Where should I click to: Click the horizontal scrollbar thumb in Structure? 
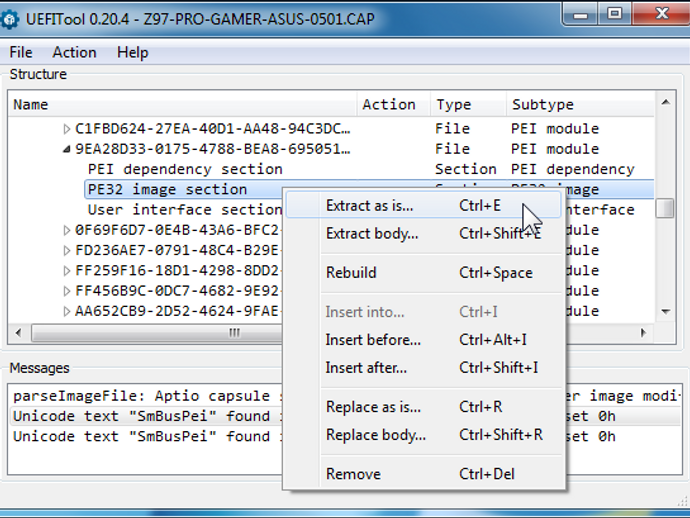click(234, 333)
